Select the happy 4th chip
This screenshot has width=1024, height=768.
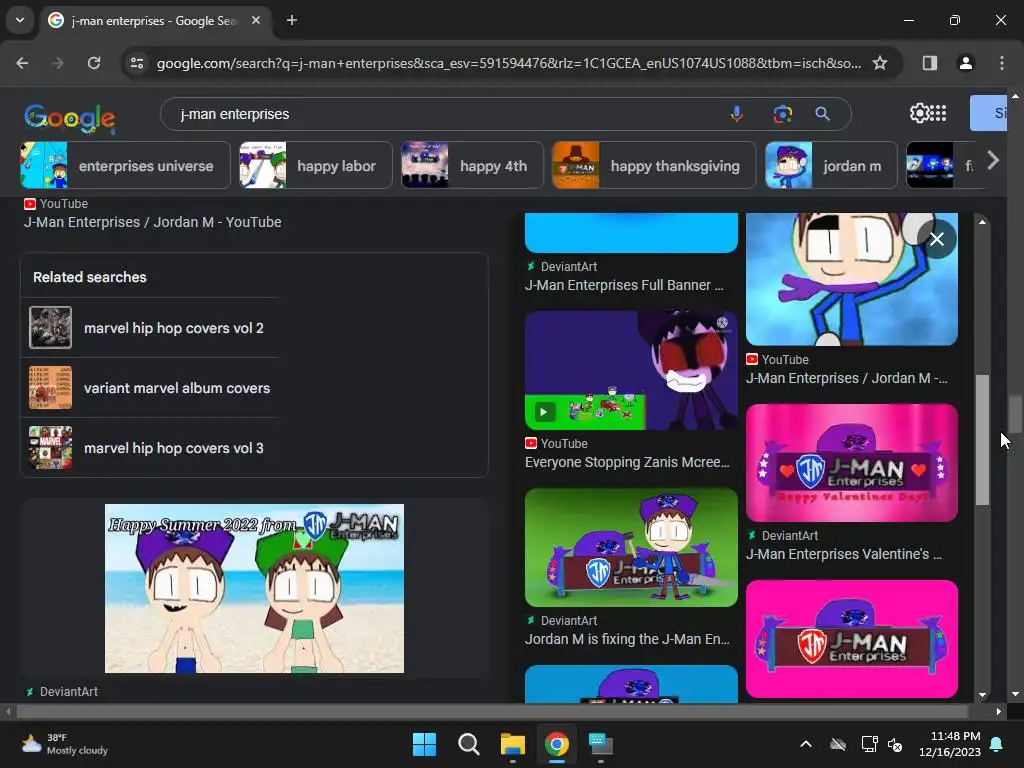tap(472, 166)
